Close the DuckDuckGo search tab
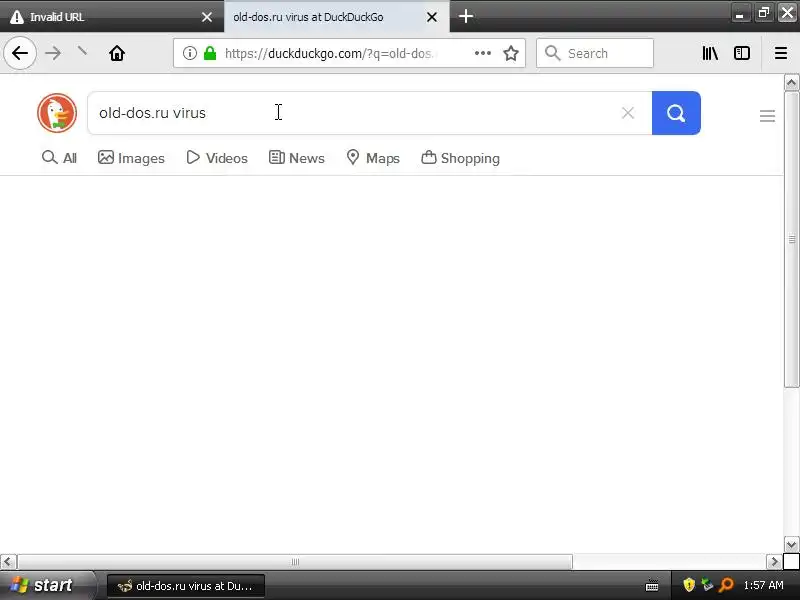Viewport: 800px width, 600px height. click(432, 17)
